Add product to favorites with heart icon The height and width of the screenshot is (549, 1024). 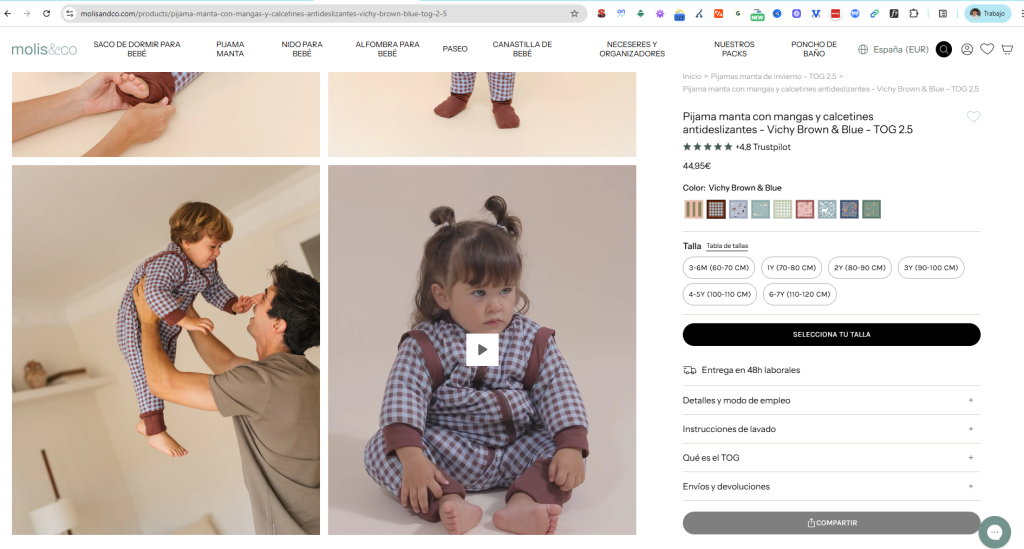click(973, 117)
